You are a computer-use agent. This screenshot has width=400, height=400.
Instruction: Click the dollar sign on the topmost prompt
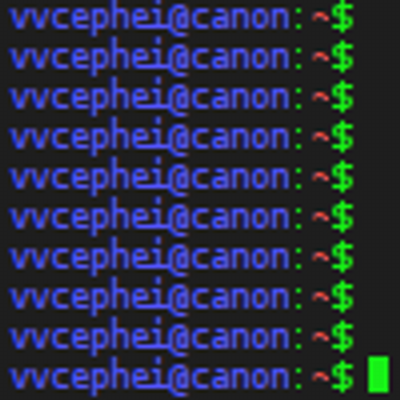point(342,16)
